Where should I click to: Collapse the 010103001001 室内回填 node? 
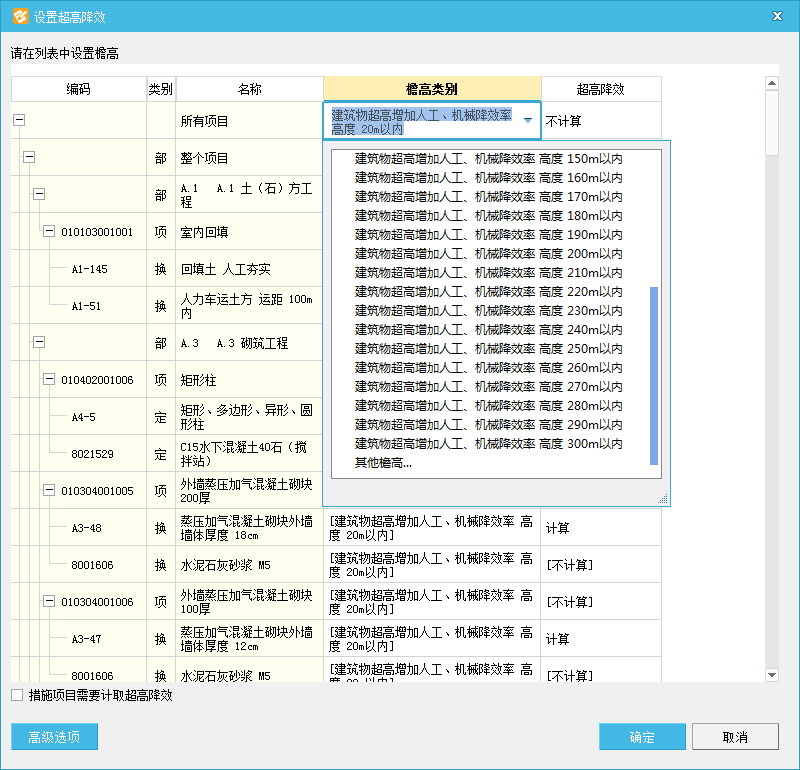[49, 232]
